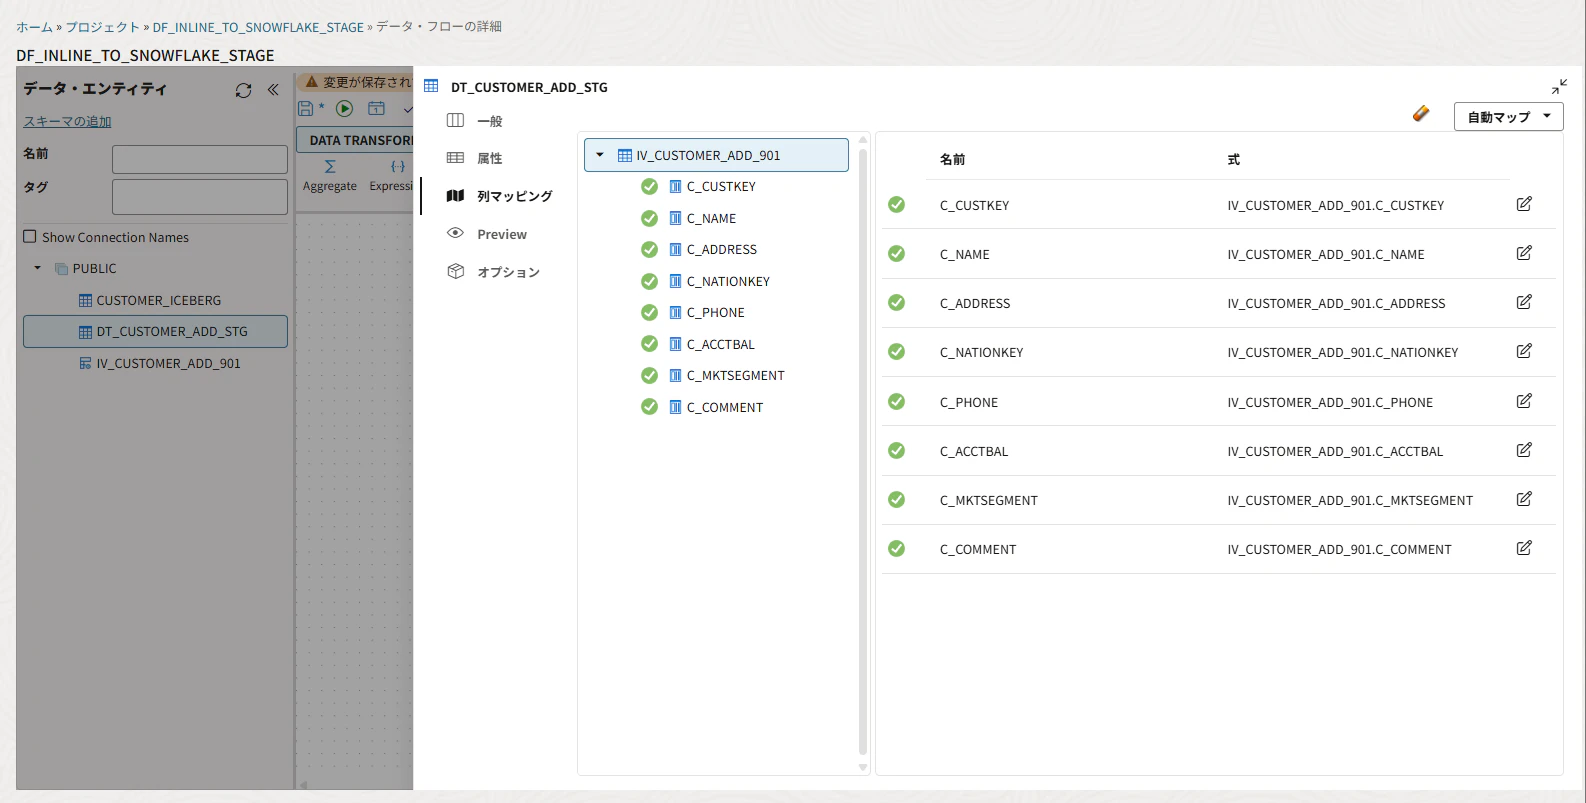Collapse the PUBLIC schema node
Image resolution: width=1586 pixels, height=803 pixels.
38,268
